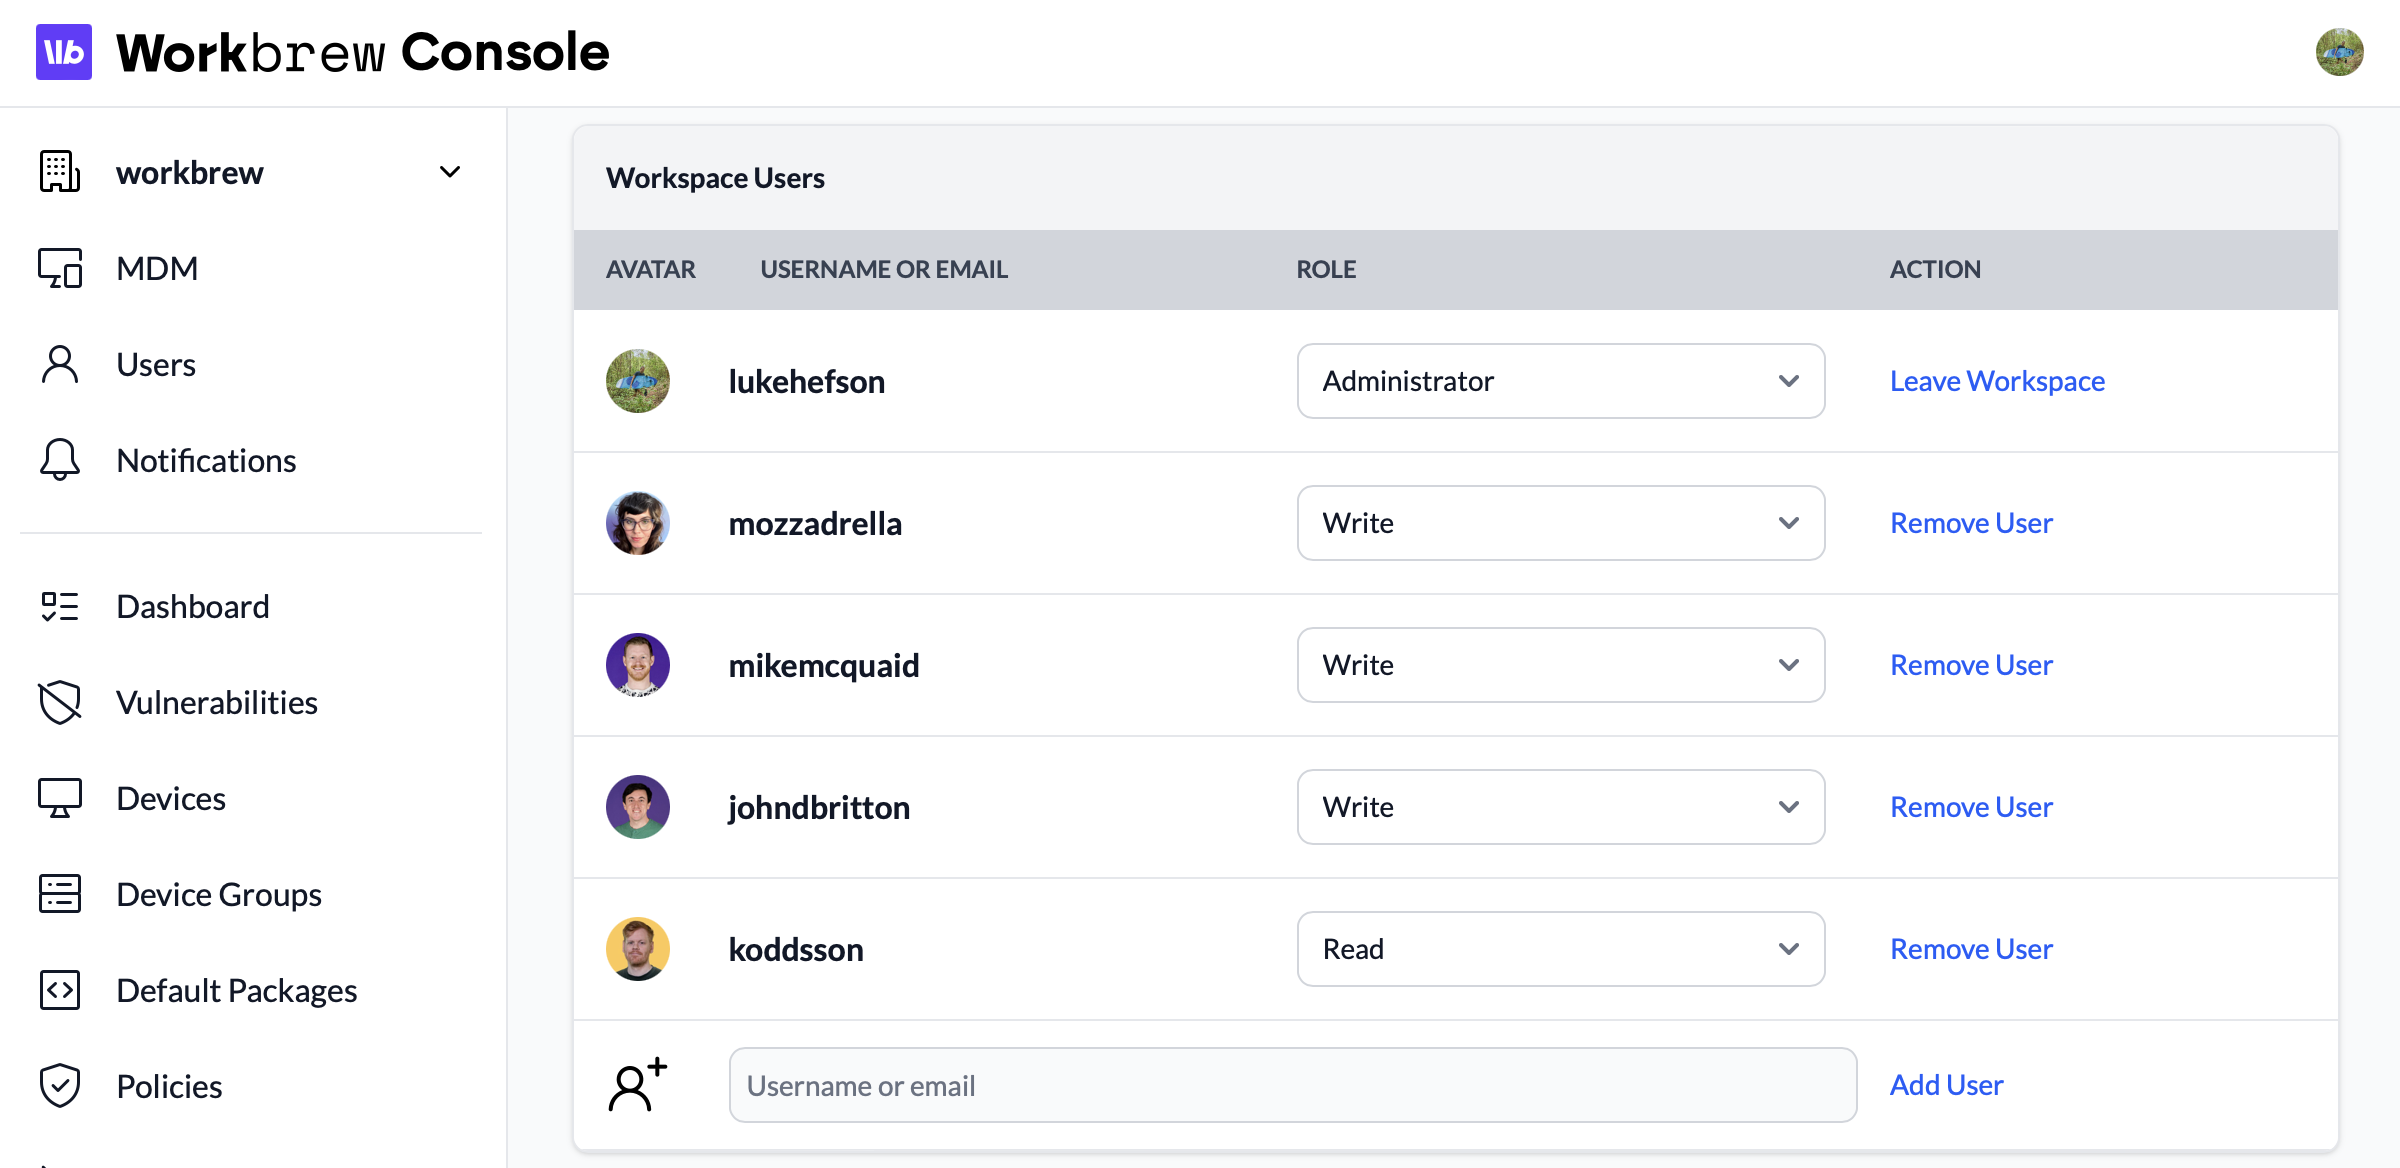Click the Notifications bell icon
Viewport: 2400px width, 1168px height.
pos(60,460)
